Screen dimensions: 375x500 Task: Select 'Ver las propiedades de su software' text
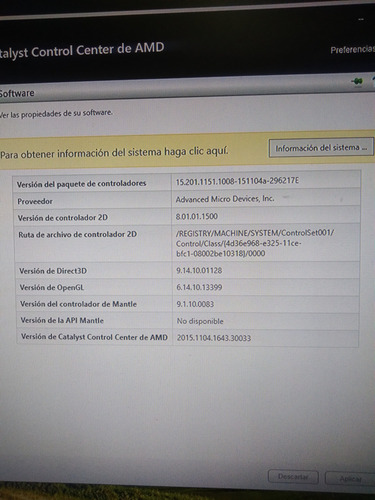(x=56, y=114)
